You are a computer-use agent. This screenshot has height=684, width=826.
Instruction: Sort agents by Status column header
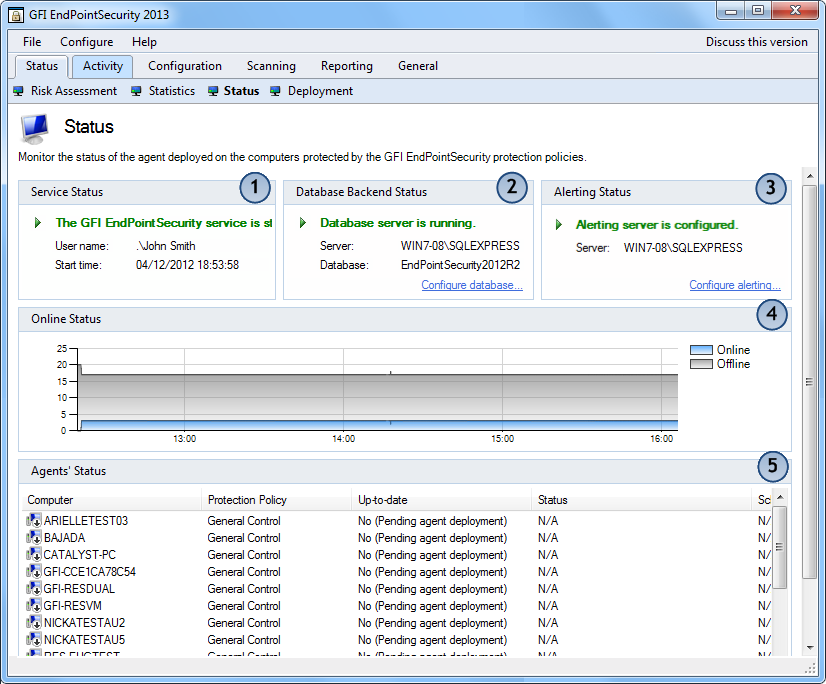[642, 500]
